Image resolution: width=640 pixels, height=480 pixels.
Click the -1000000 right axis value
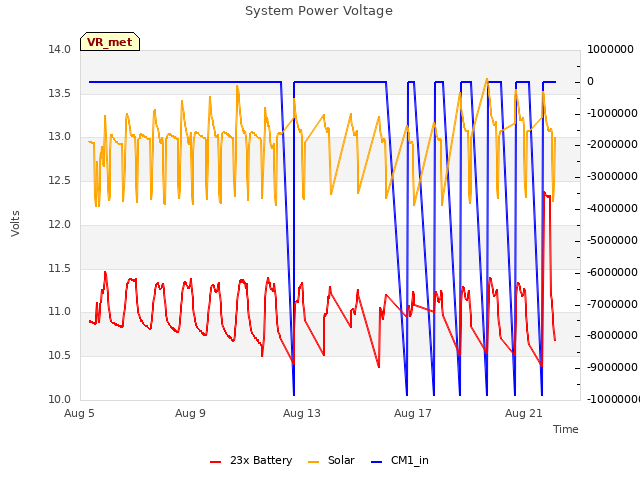coord(612,113)
